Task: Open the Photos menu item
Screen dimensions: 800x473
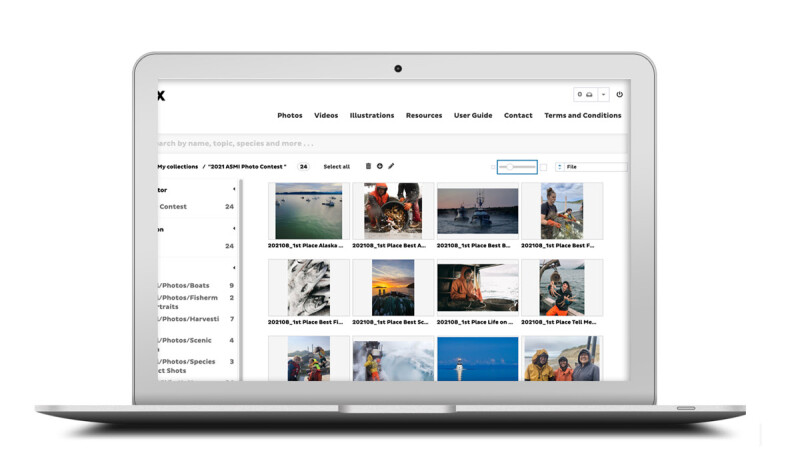Action: tap(289, 116)
